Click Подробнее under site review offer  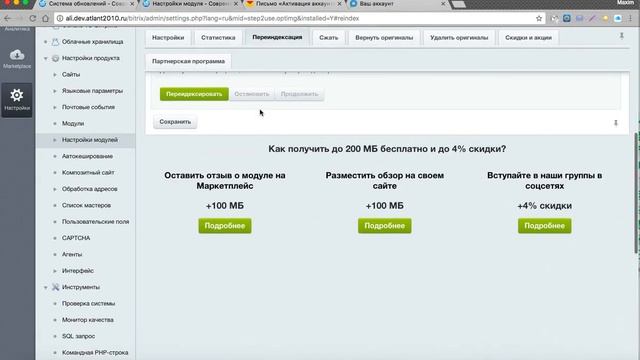(x=384, y=226)
